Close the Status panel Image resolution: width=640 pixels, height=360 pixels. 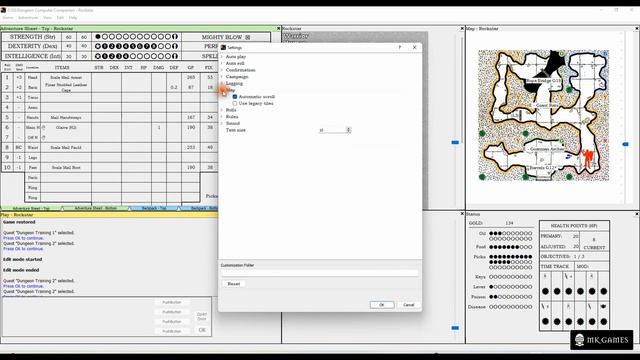(637, 214)
